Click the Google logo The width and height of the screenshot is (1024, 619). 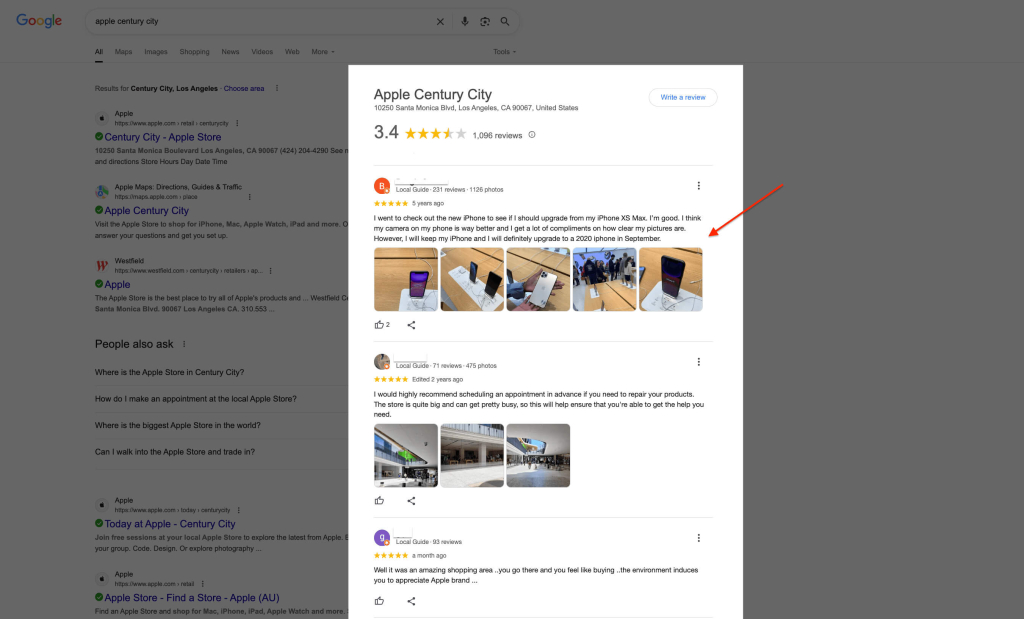39,21
